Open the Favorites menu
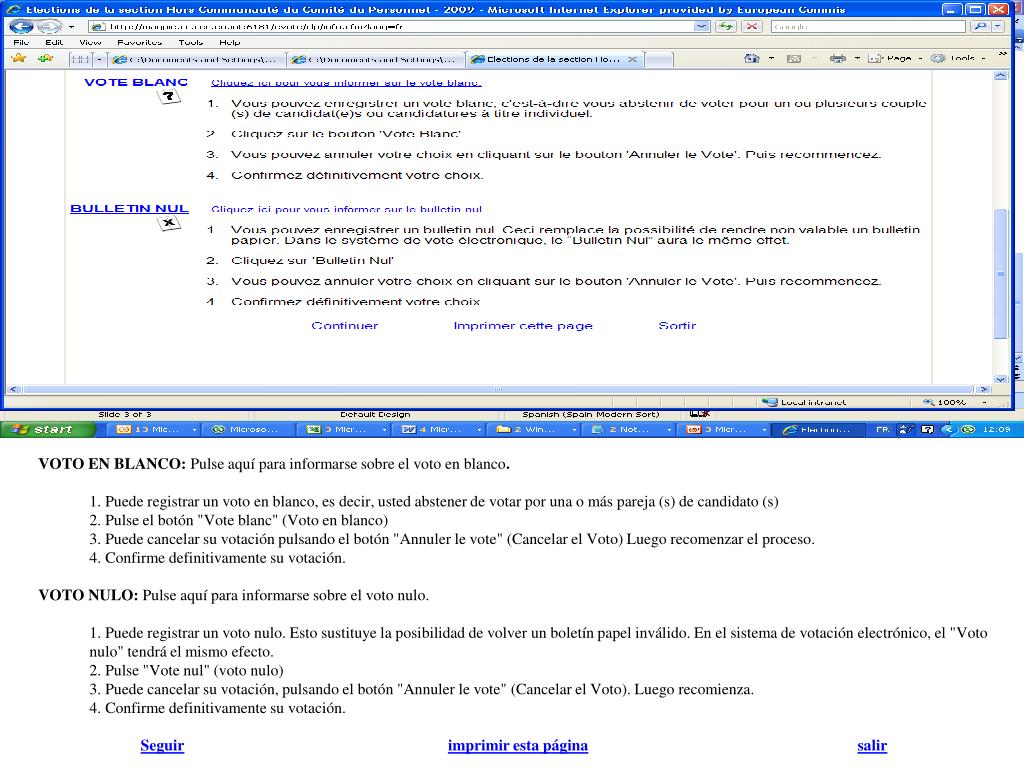The width and height of the screenshot is (1024, 768). point(139,42)
